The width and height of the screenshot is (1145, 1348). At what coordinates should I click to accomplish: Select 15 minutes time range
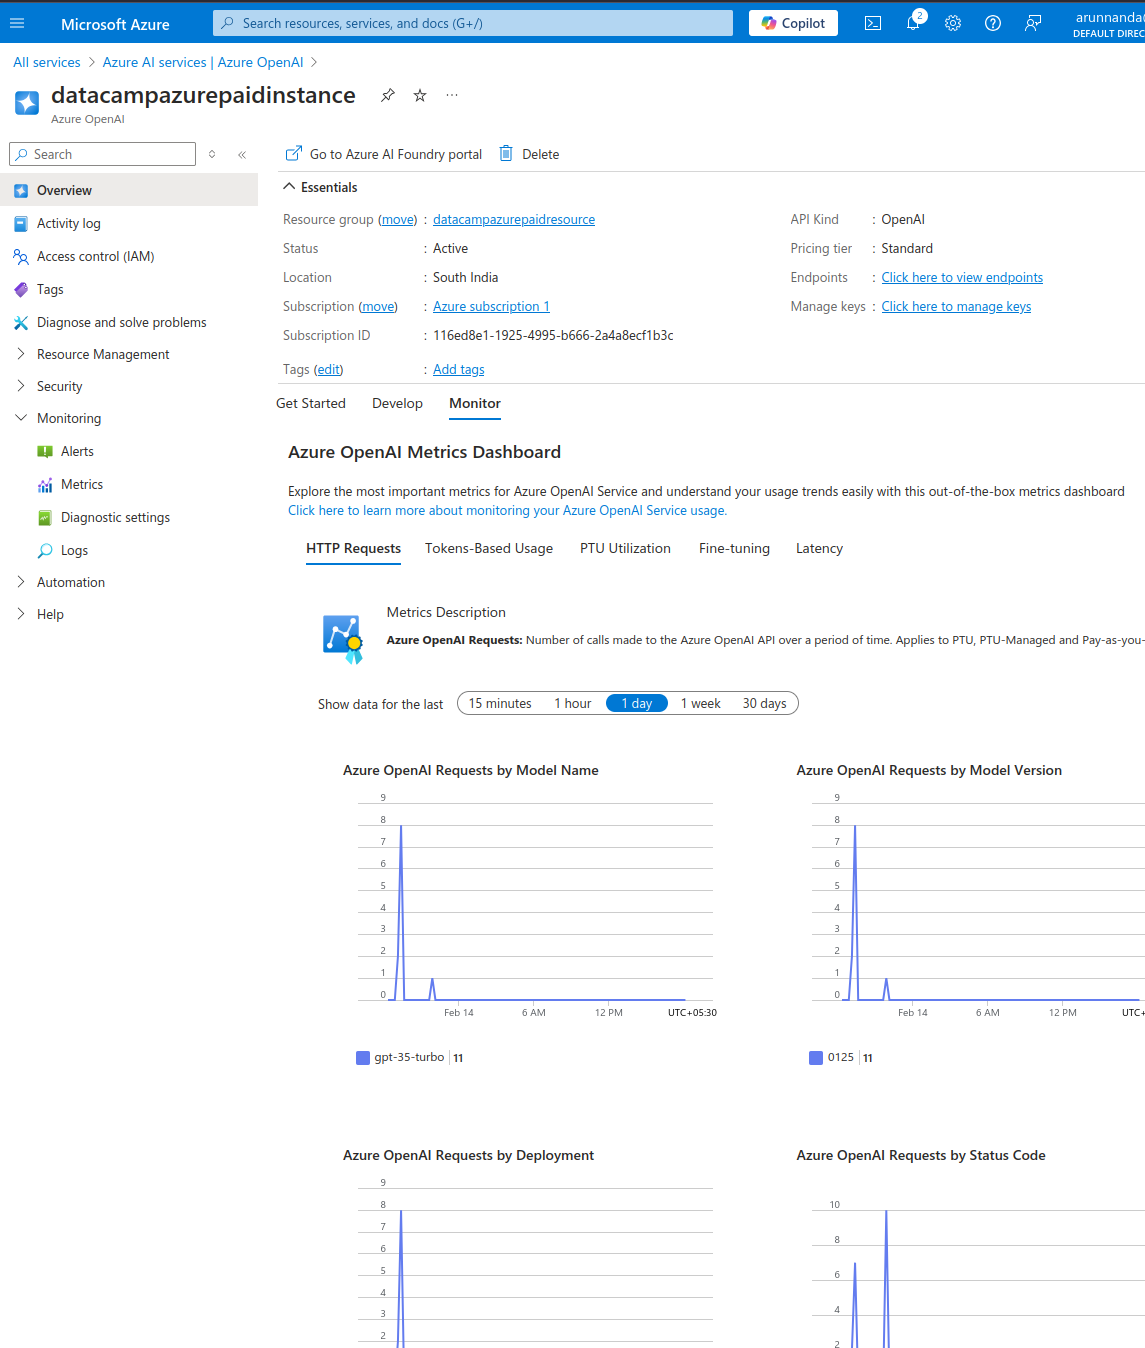tap(500, 703)
